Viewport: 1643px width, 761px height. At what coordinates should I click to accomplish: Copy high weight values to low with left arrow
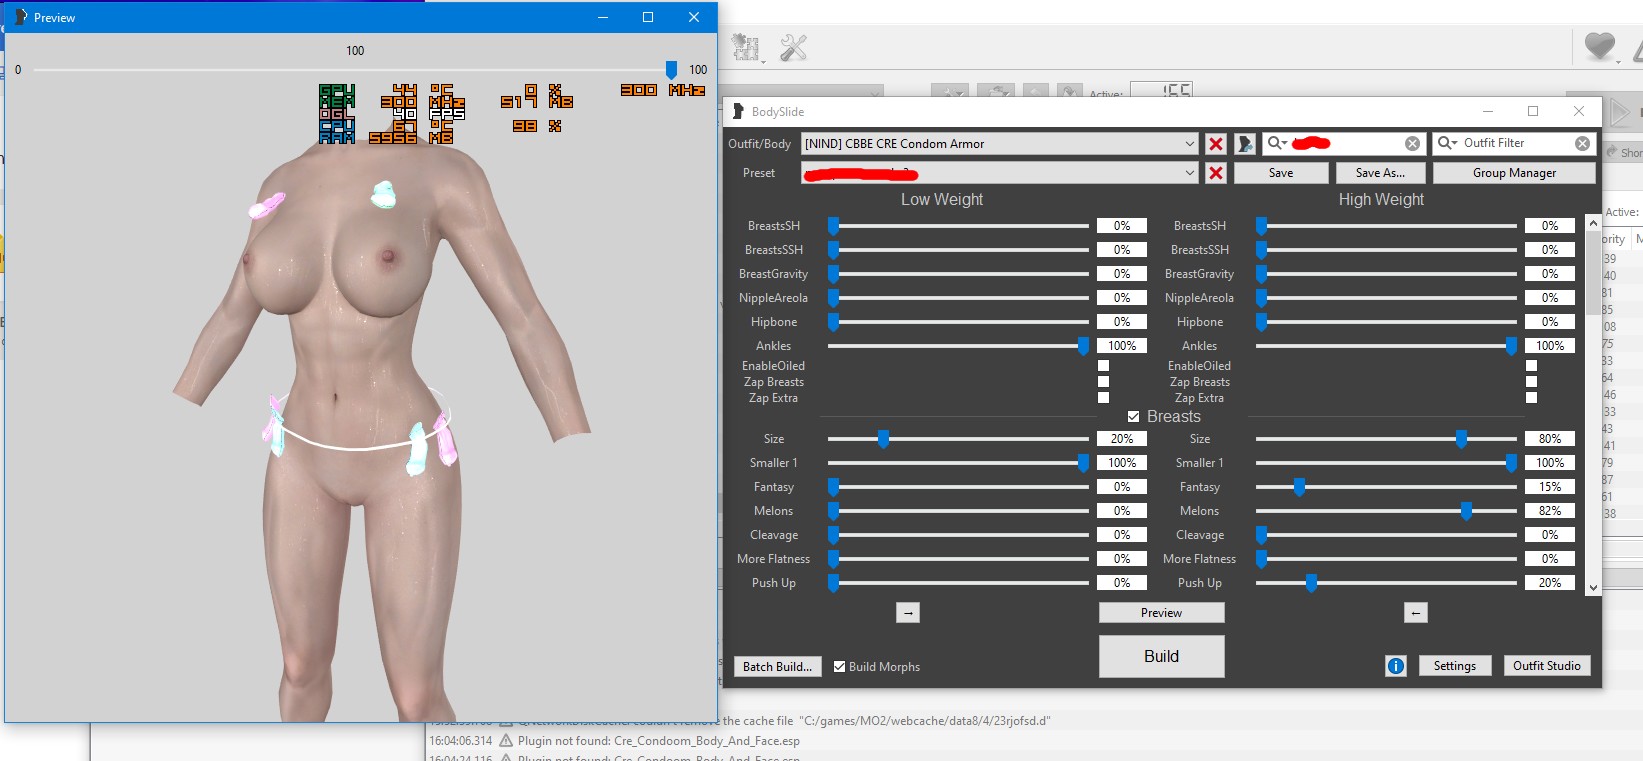(1416, 612)
